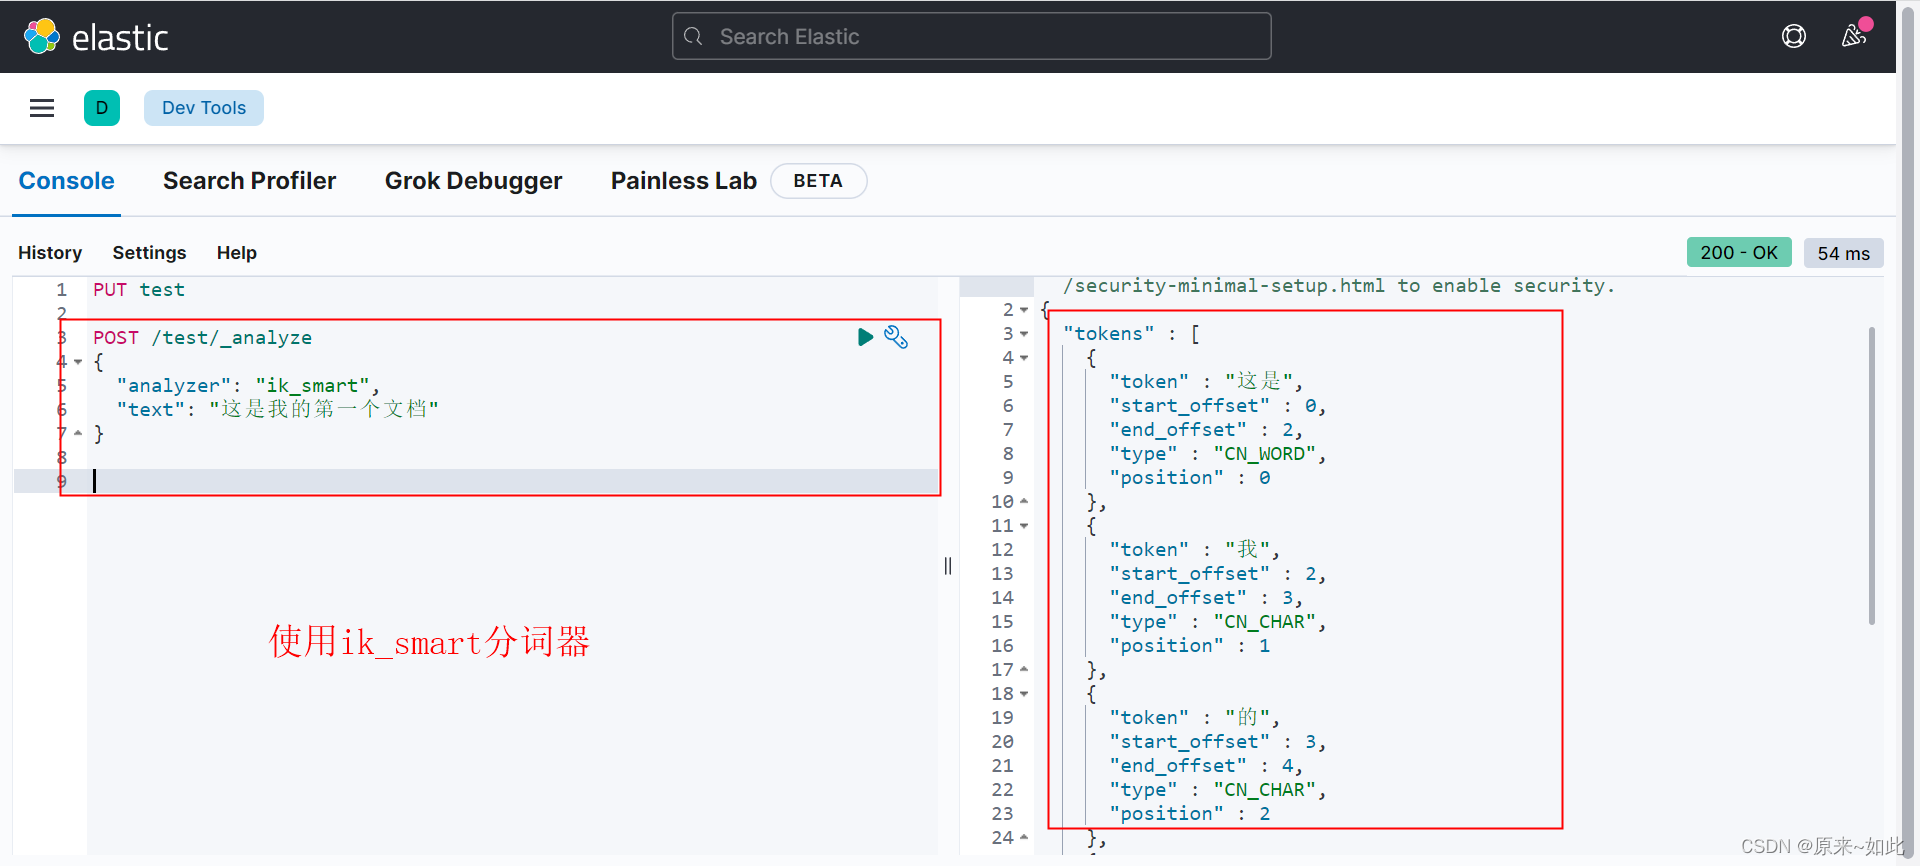This screenshot has height=866, width=1920.
Task: Click the POST /test/_analyze line
Action: (x=203, y=338)
